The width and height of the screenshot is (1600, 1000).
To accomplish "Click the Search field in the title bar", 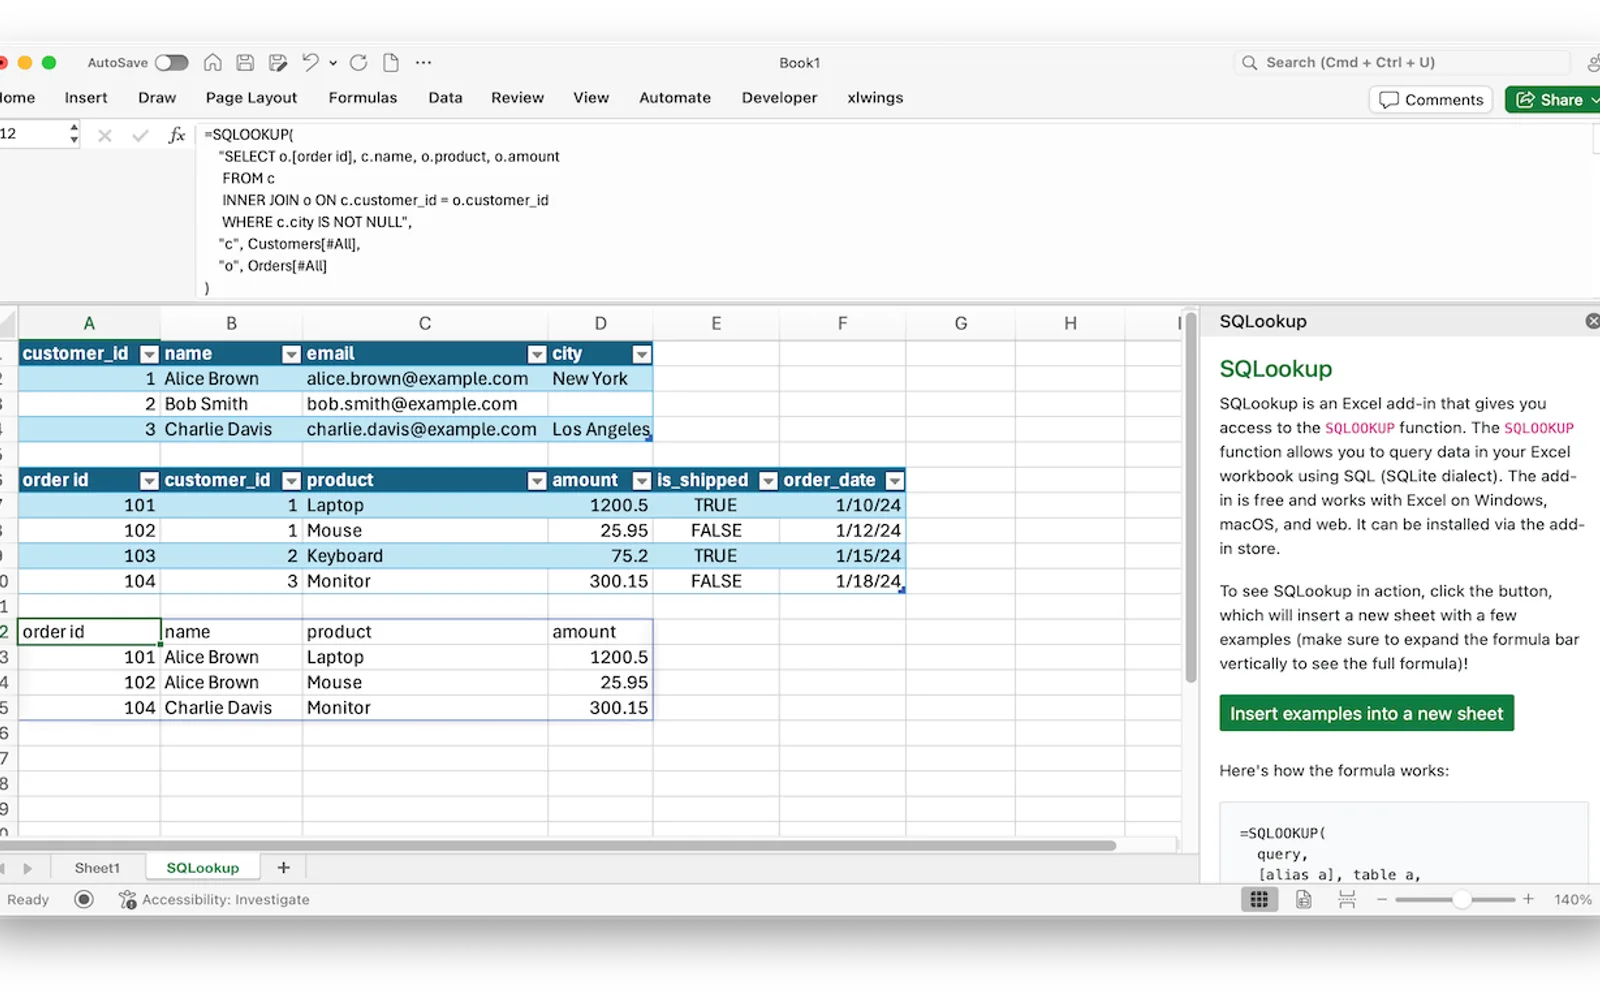I will point(1402,62).
